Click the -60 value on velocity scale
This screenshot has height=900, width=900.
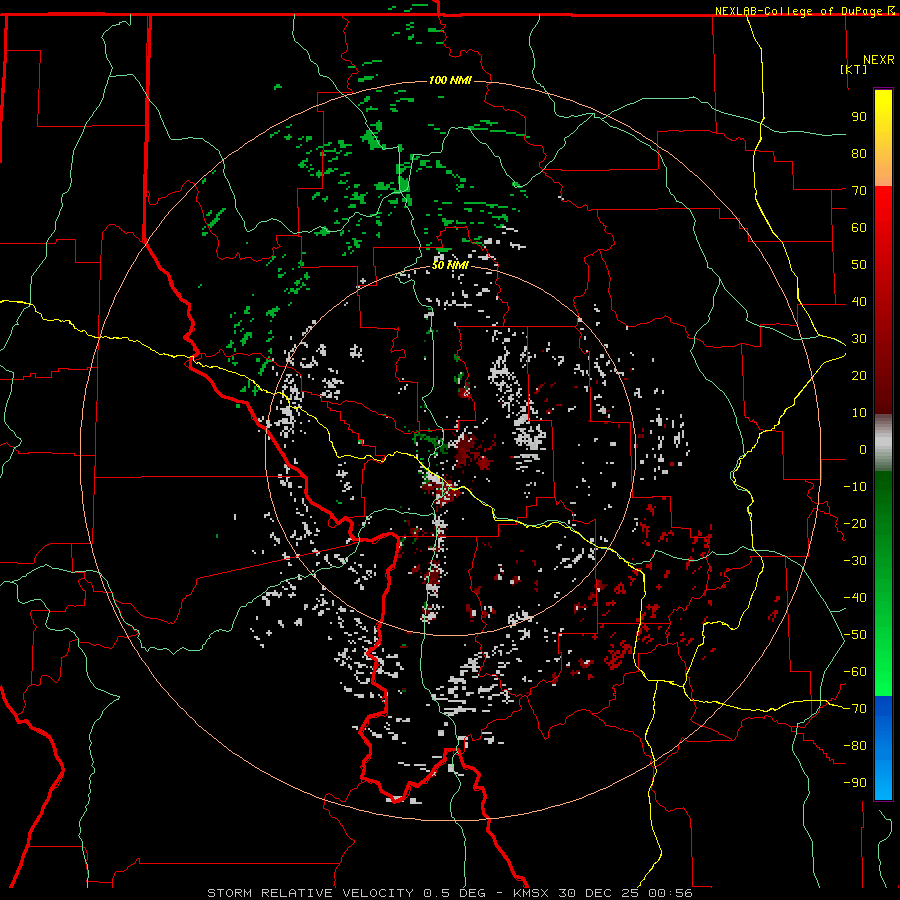[855, 672]
